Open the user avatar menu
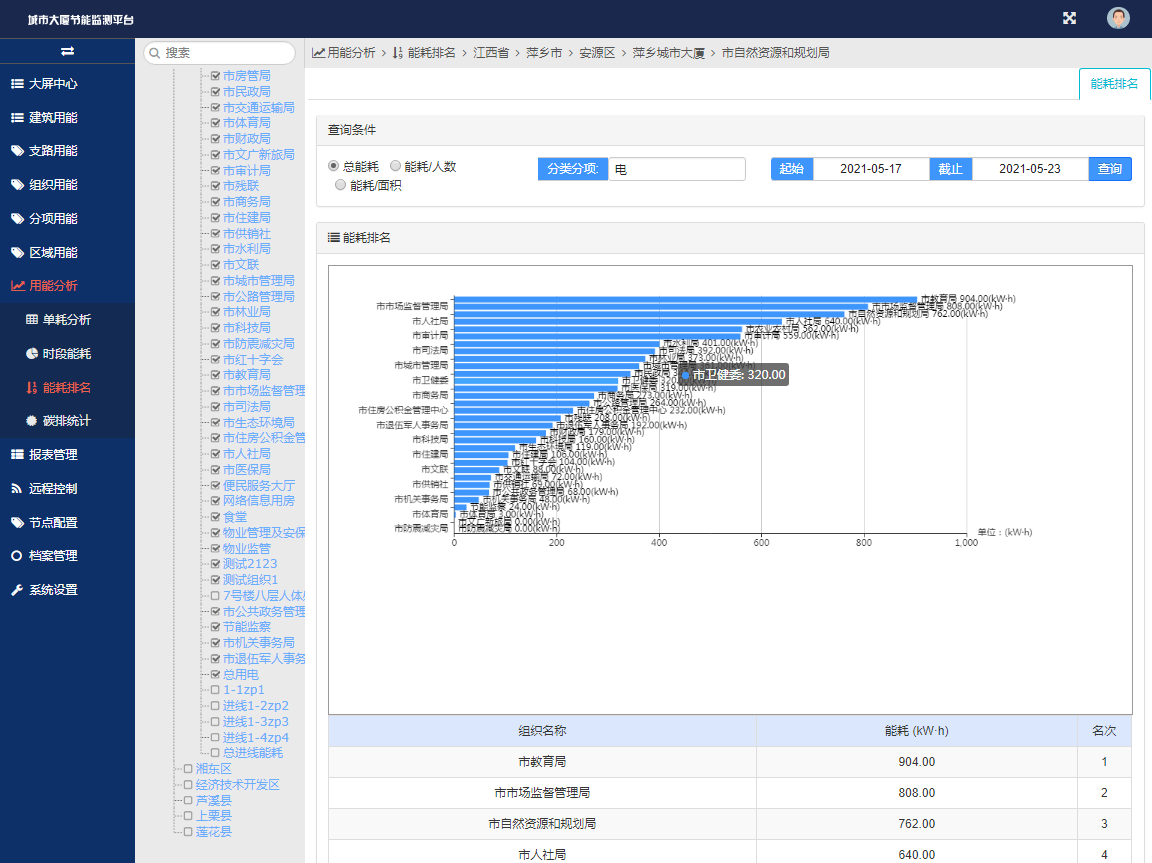The width and height of the screenshot is (1152, 863). click(x=1118, y=18)
